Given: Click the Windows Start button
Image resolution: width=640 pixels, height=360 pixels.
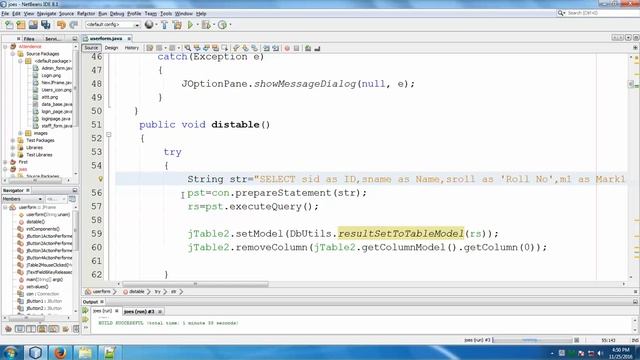Looking at the screenshot, I should pos(10,352).
